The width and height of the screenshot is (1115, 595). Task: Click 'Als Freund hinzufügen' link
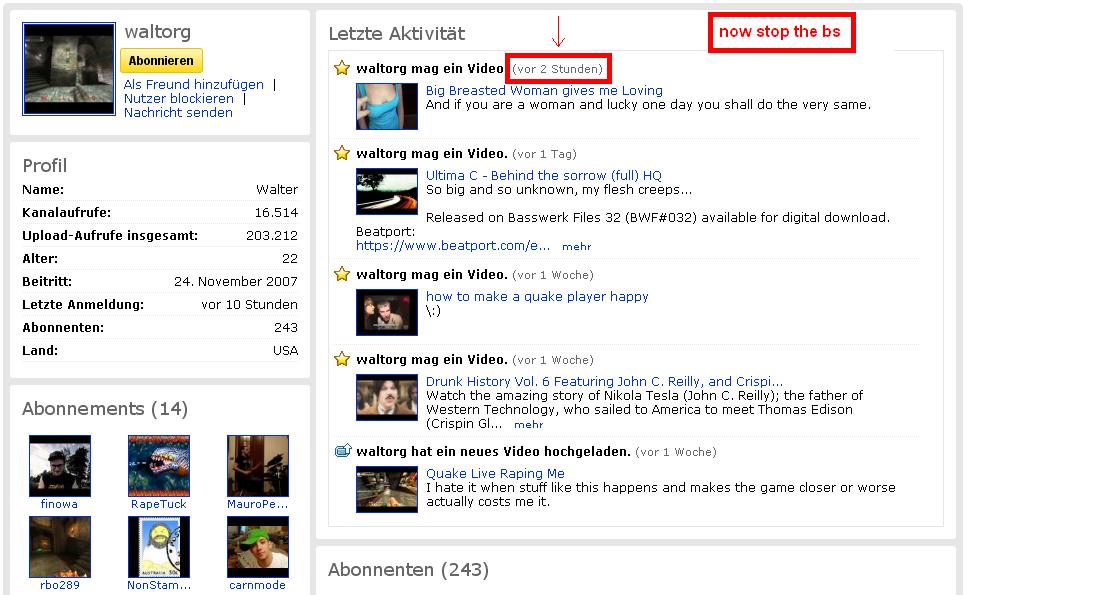pos(194,85)
